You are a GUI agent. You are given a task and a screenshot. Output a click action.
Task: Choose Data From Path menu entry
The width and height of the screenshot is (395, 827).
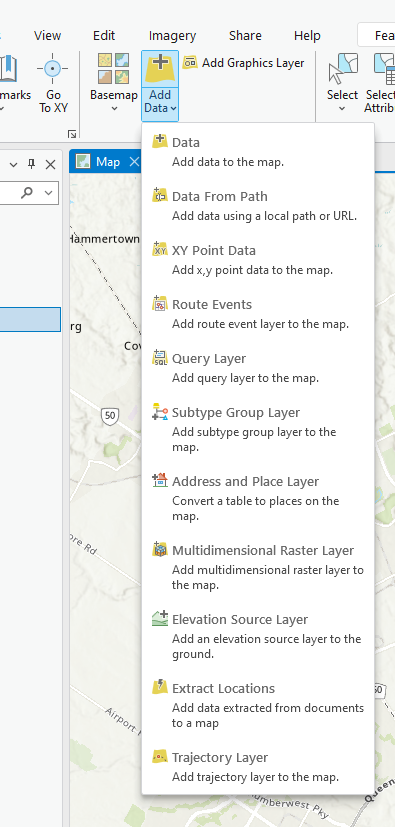coord(258,206)
